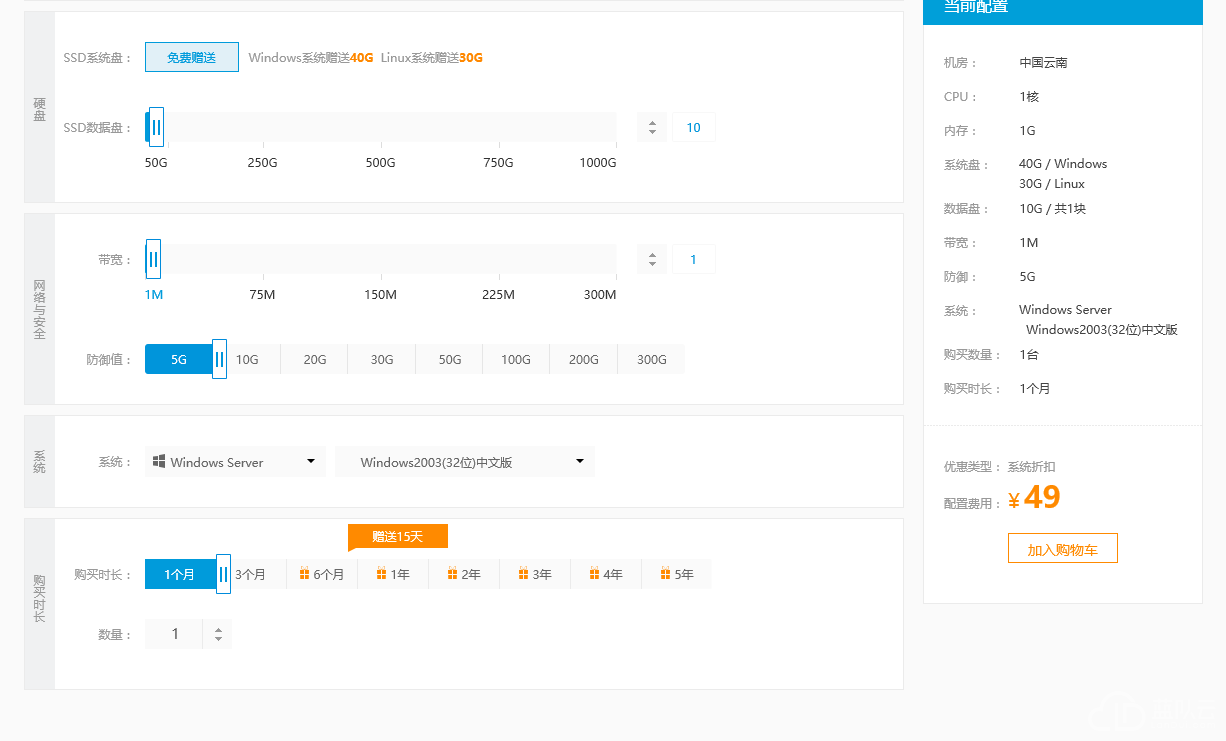The height and width of the screenshot is (741, 1226).
Task: Click the SSD data disk size stepper arrows
Action: (x=652, y=128)
